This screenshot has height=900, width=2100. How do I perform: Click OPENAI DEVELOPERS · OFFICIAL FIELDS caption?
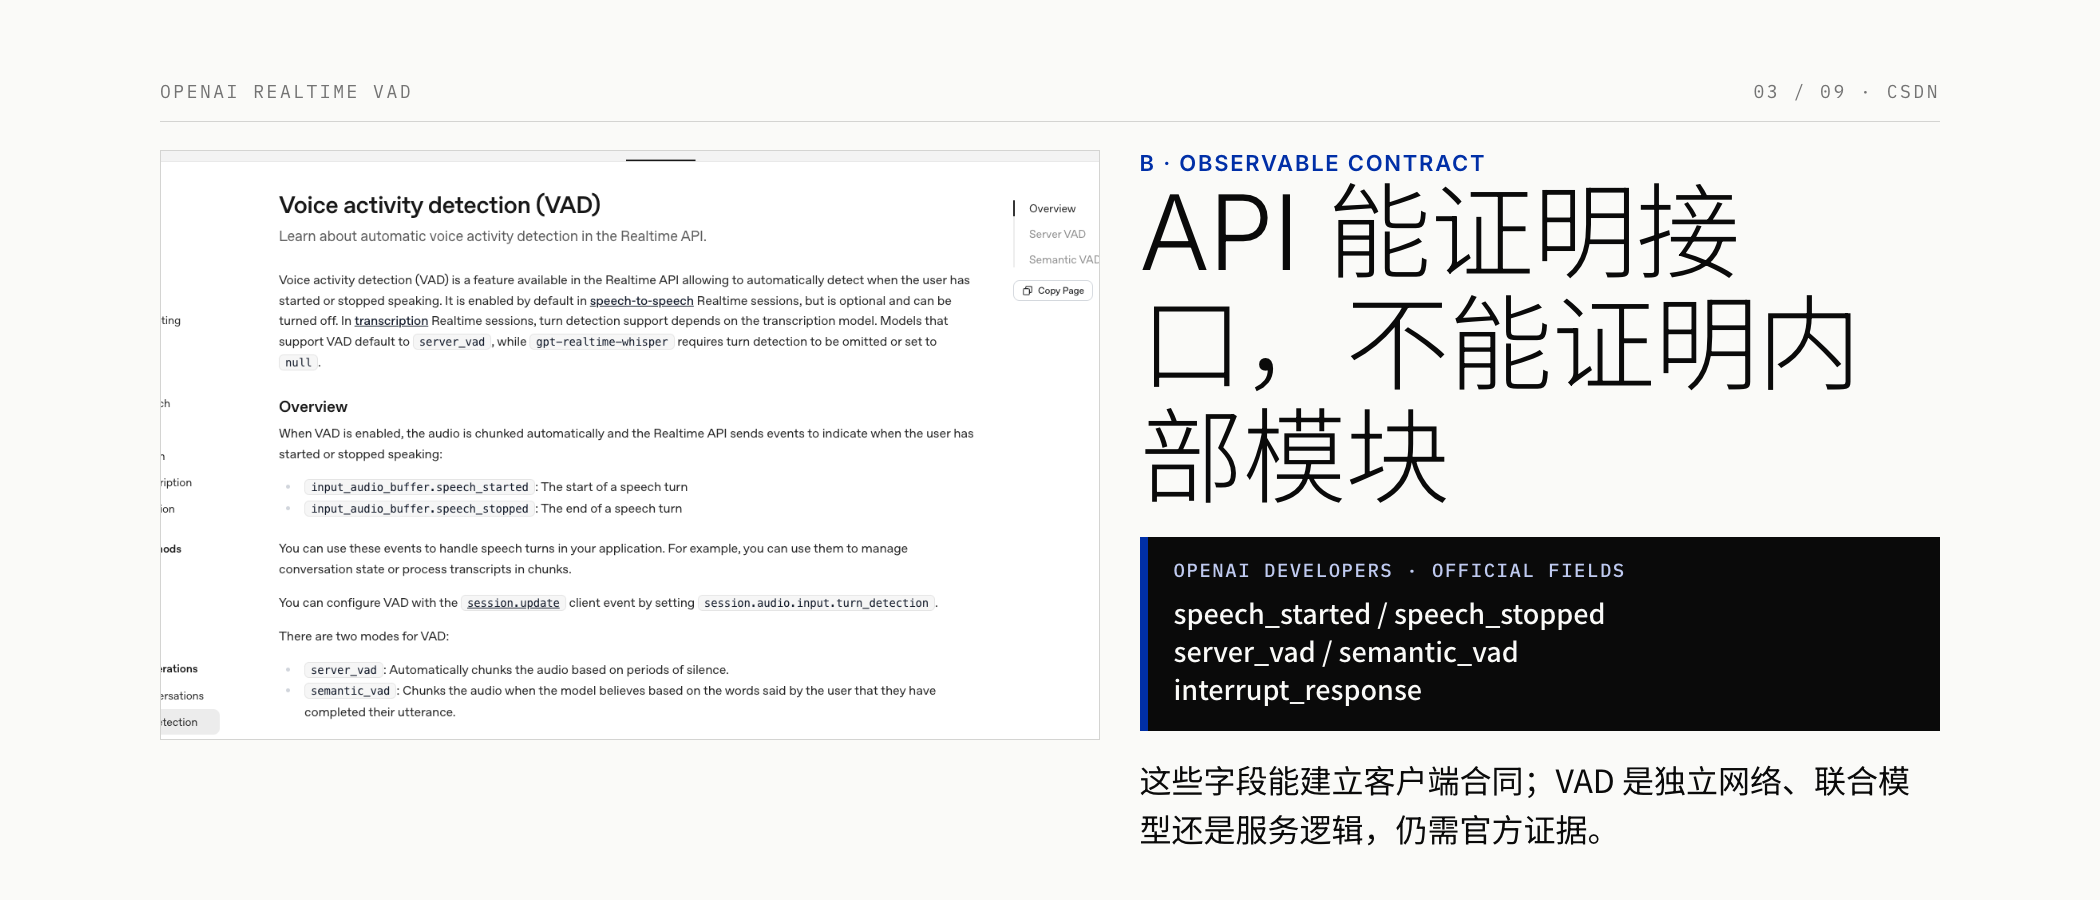coord(1399,571)
